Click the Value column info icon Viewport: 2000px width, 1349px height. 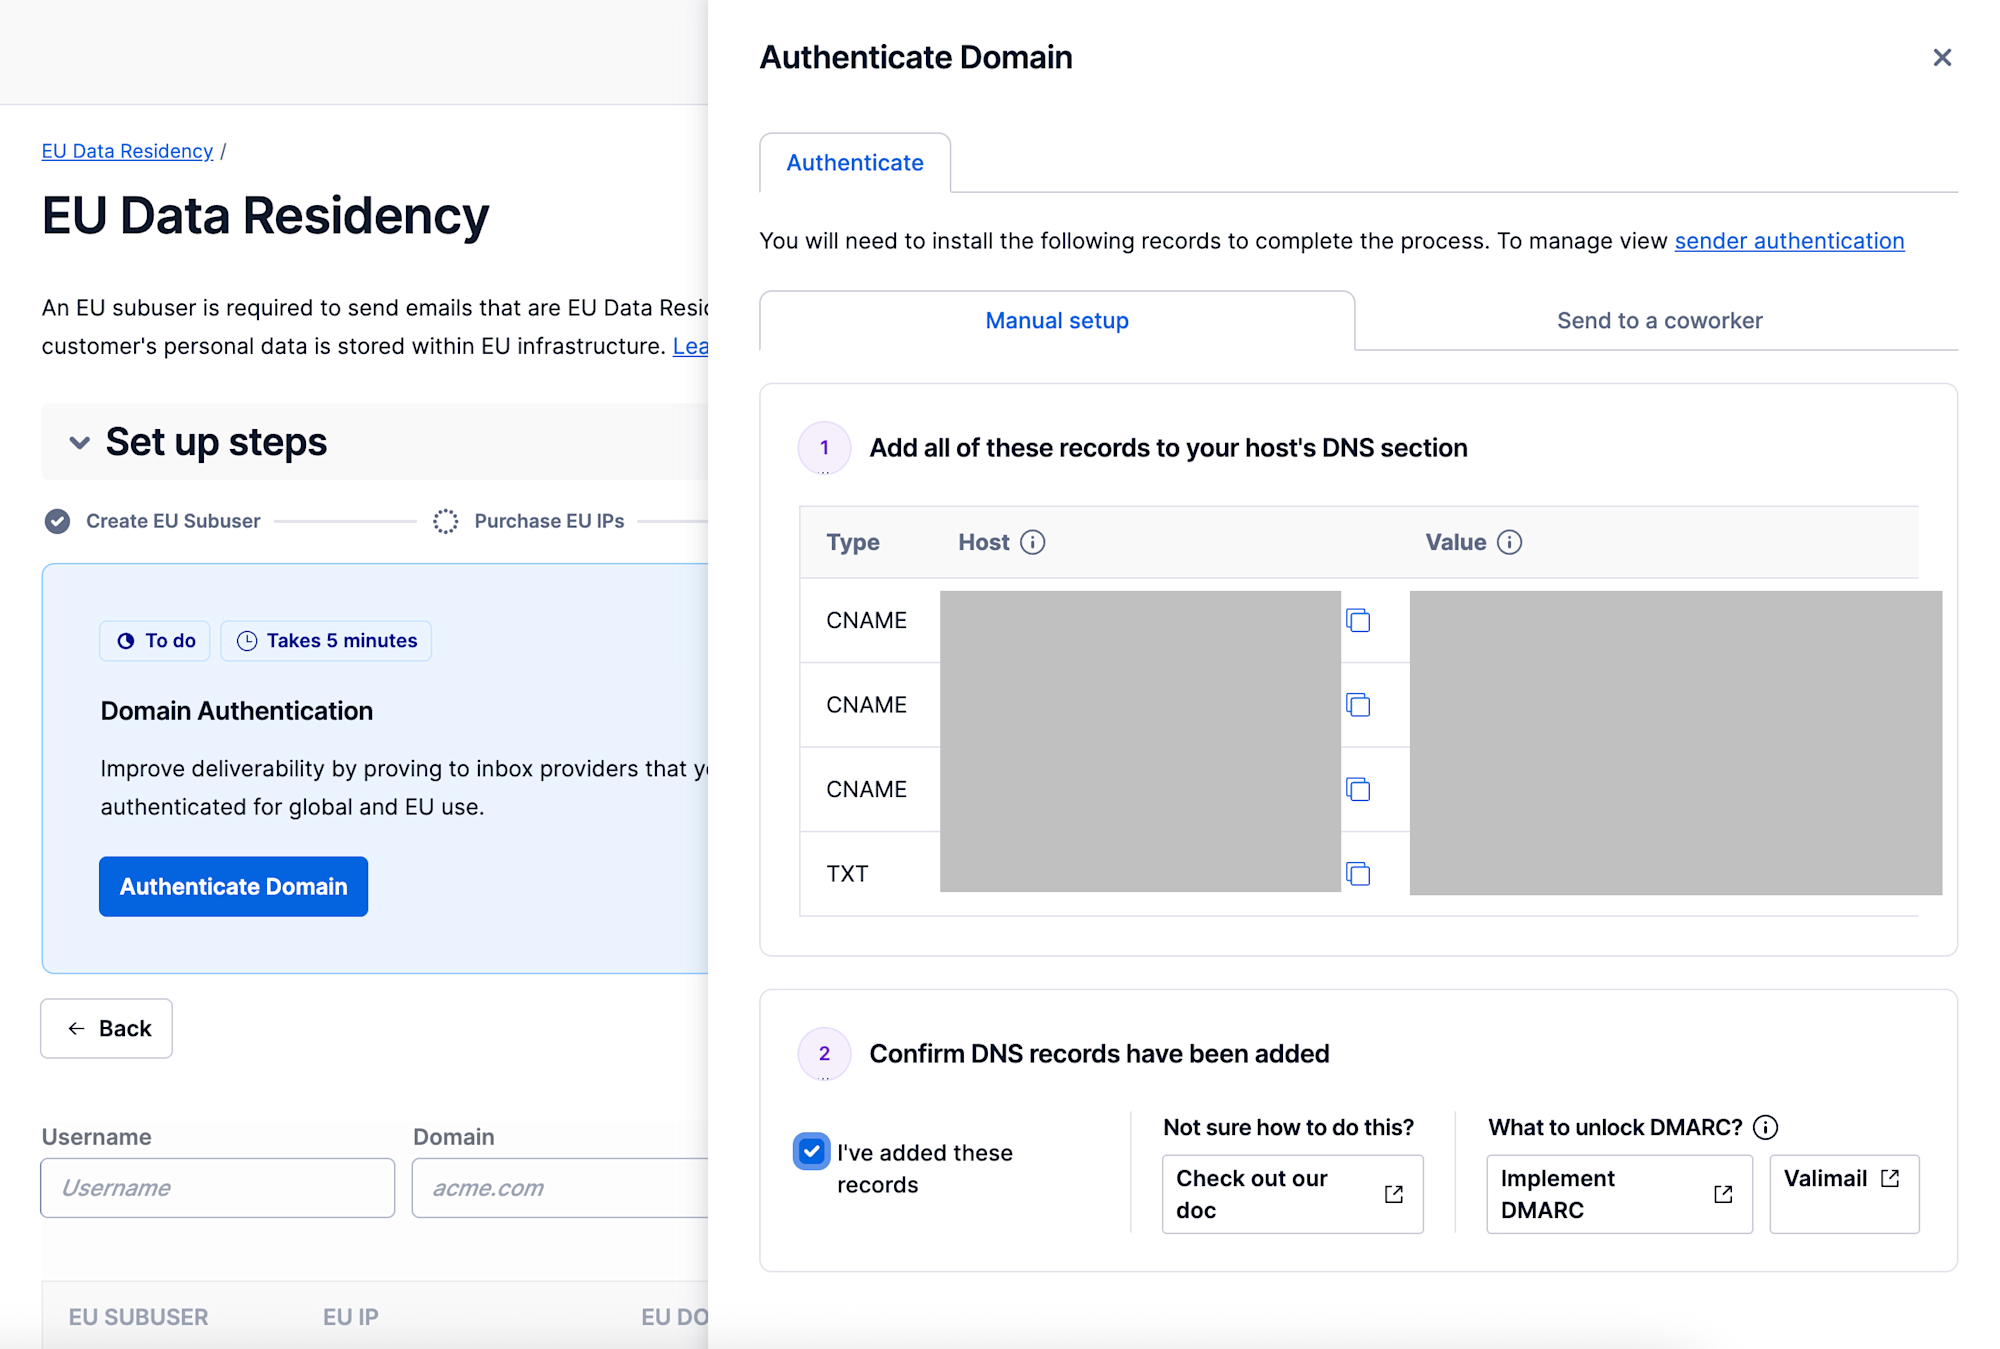tap(1509, 542)
